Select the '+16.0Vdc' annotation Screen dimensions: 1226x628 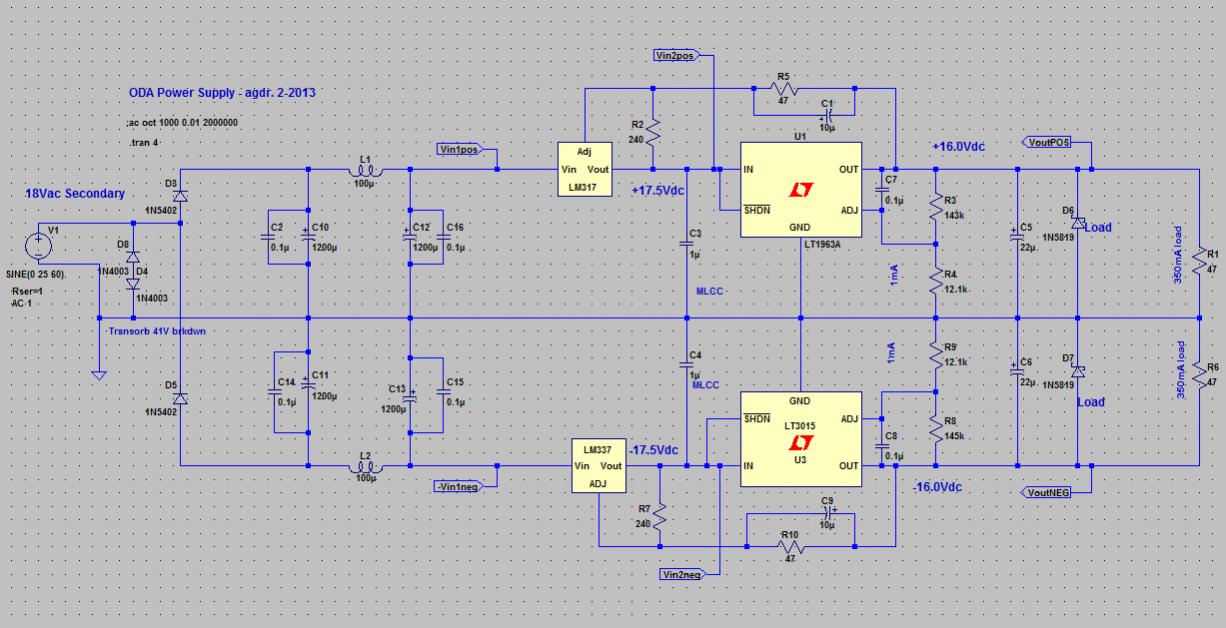(x=958, y=146)
